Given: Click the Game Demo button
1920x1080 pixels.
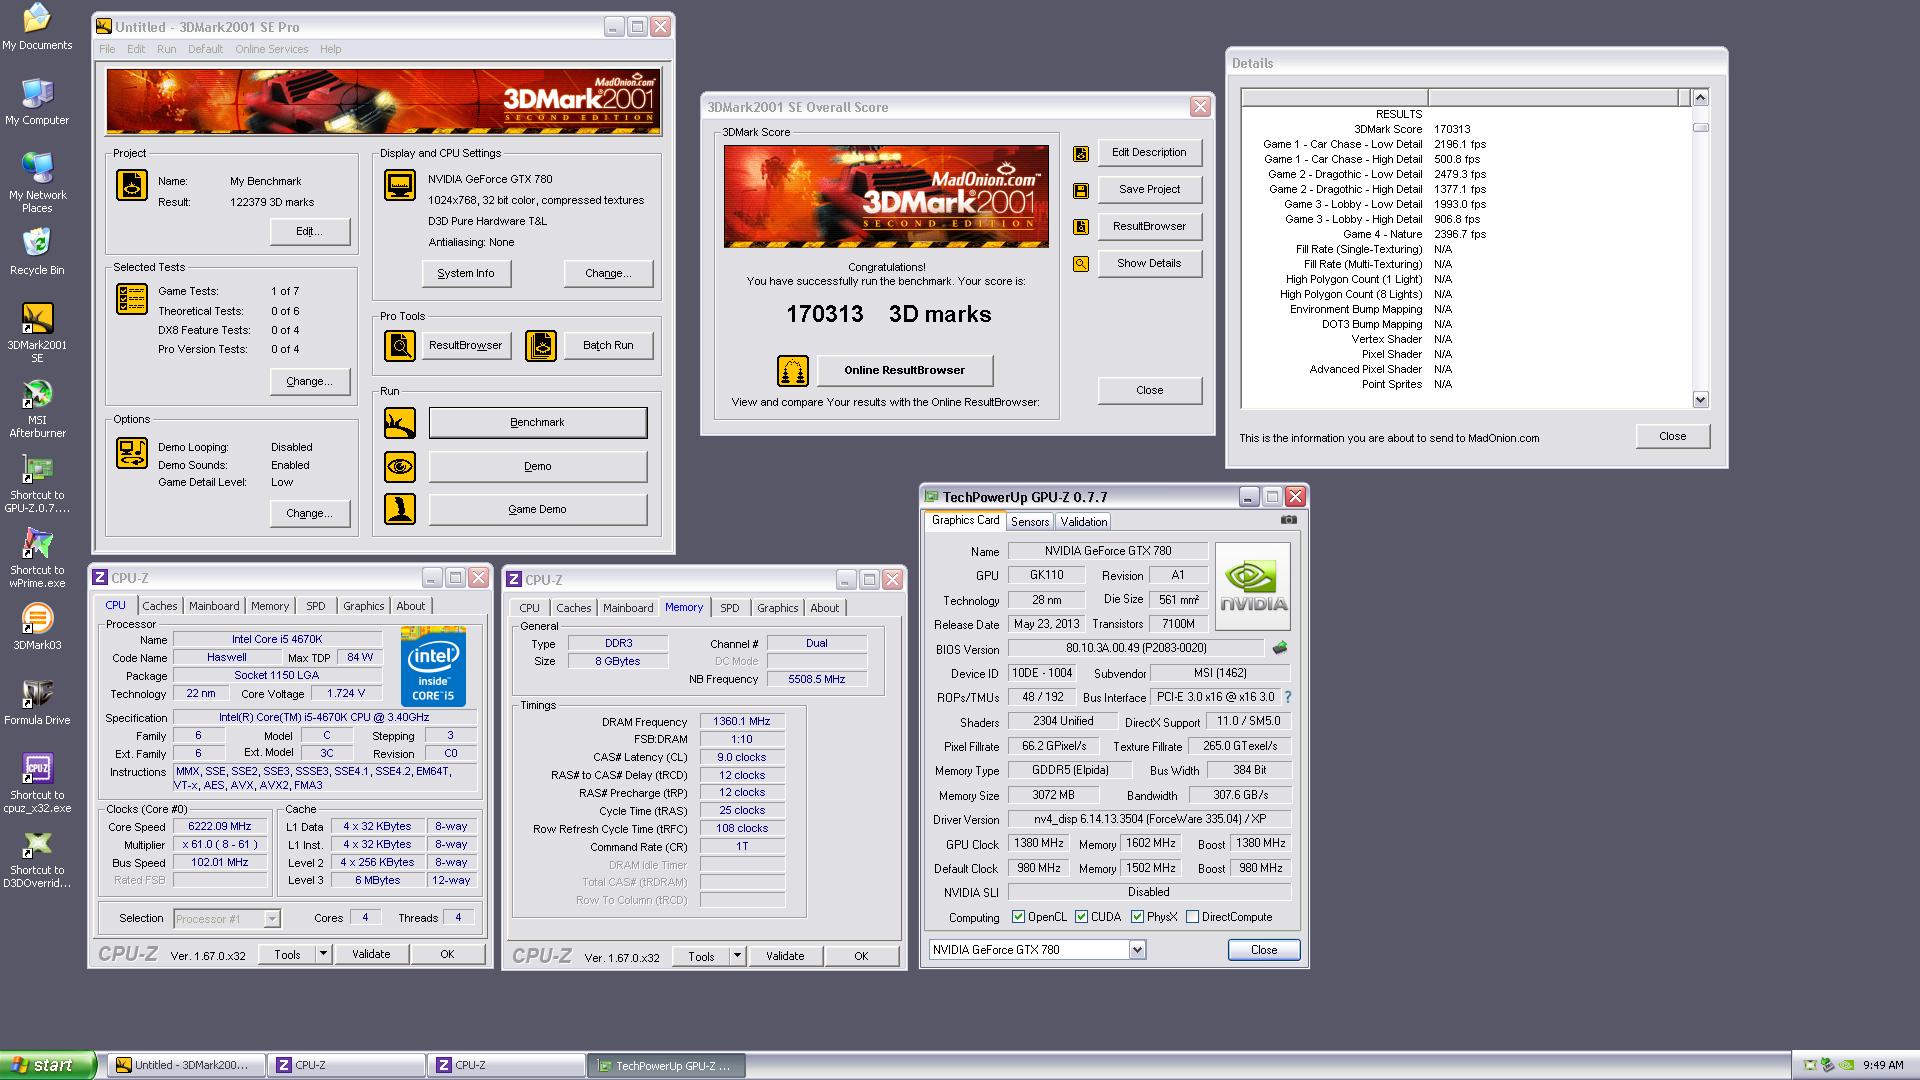Looking at the screenshot, I should pyautogui.click(x=538, y=510).
